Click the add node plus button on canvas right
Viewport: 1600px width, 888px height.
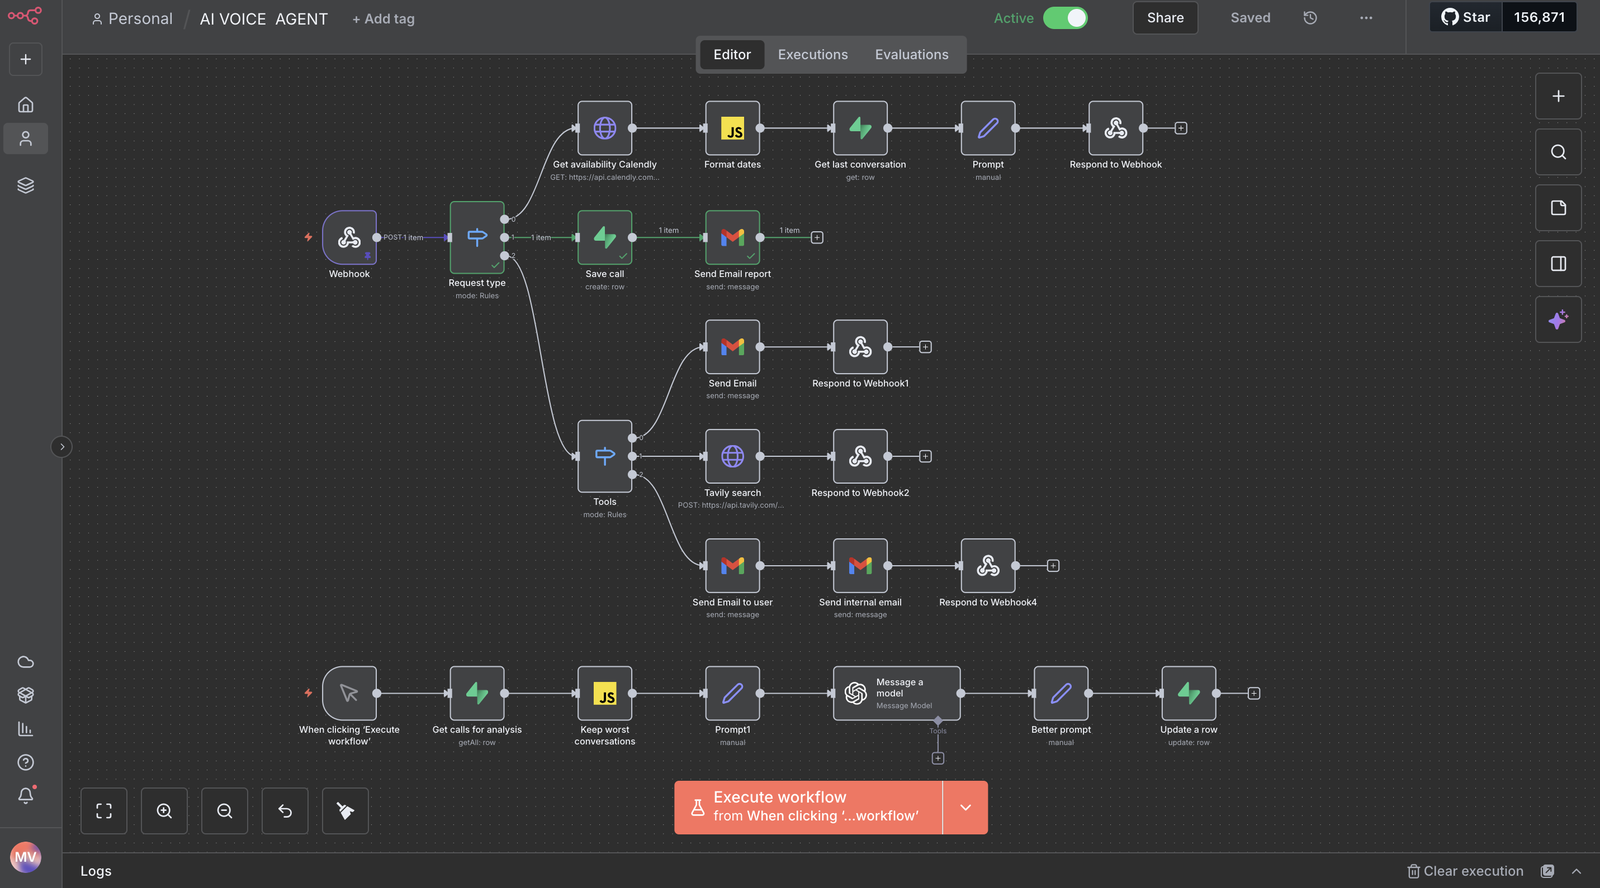coord(1558,96)
